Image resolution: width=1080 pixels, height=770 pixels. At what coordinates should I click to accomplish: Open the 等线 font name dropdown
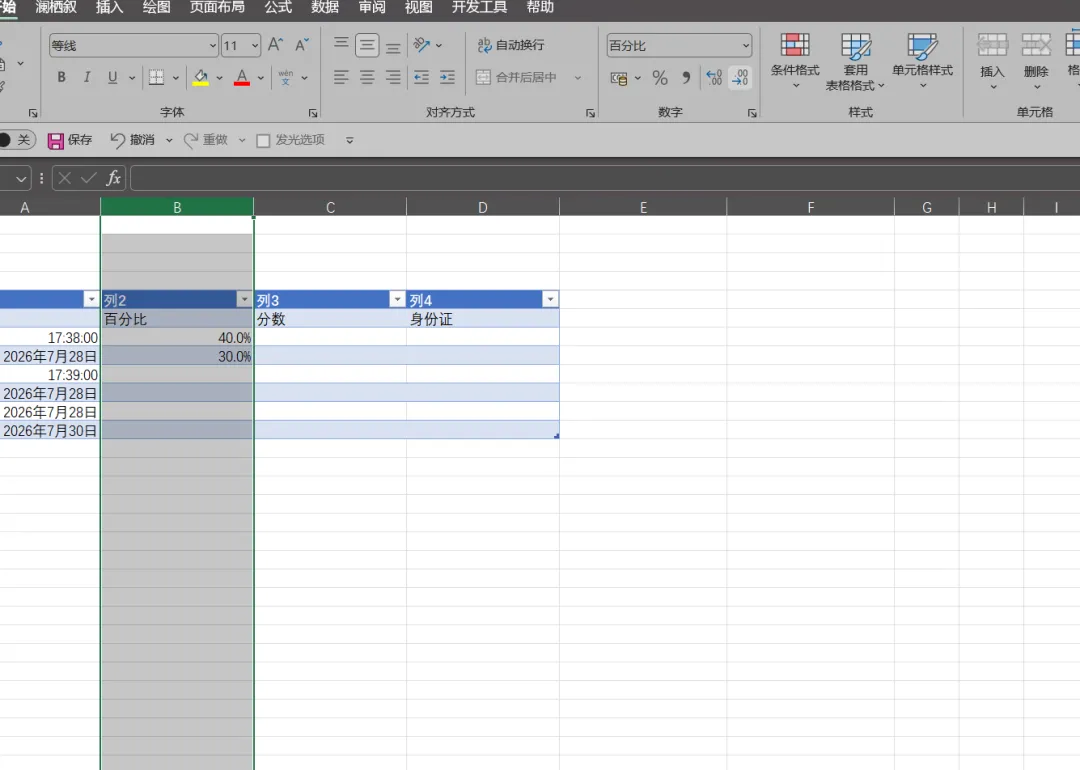[x=212, y=45]
